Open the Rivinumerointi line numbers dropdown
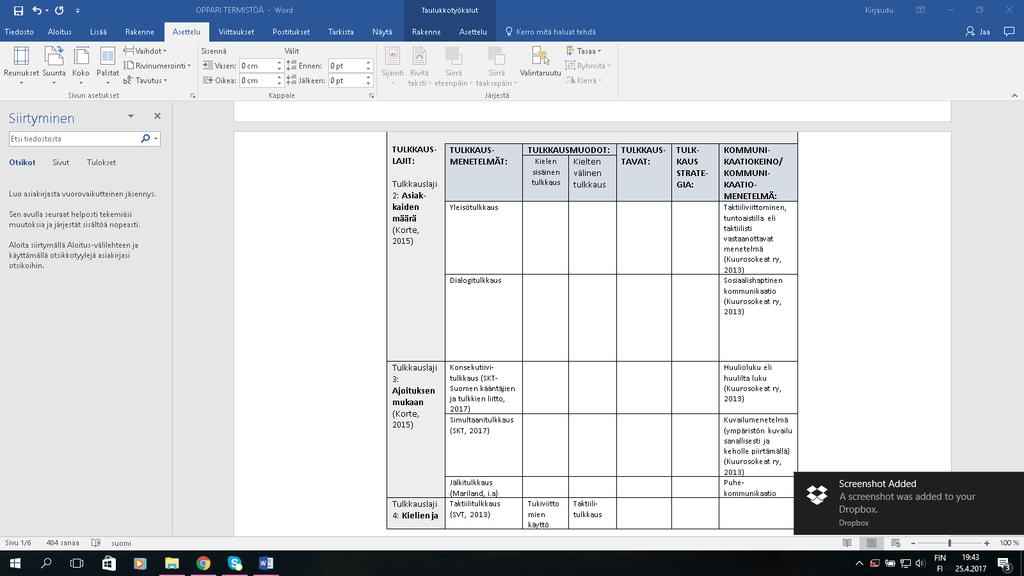1024x576 pixels. click(157, 65)
